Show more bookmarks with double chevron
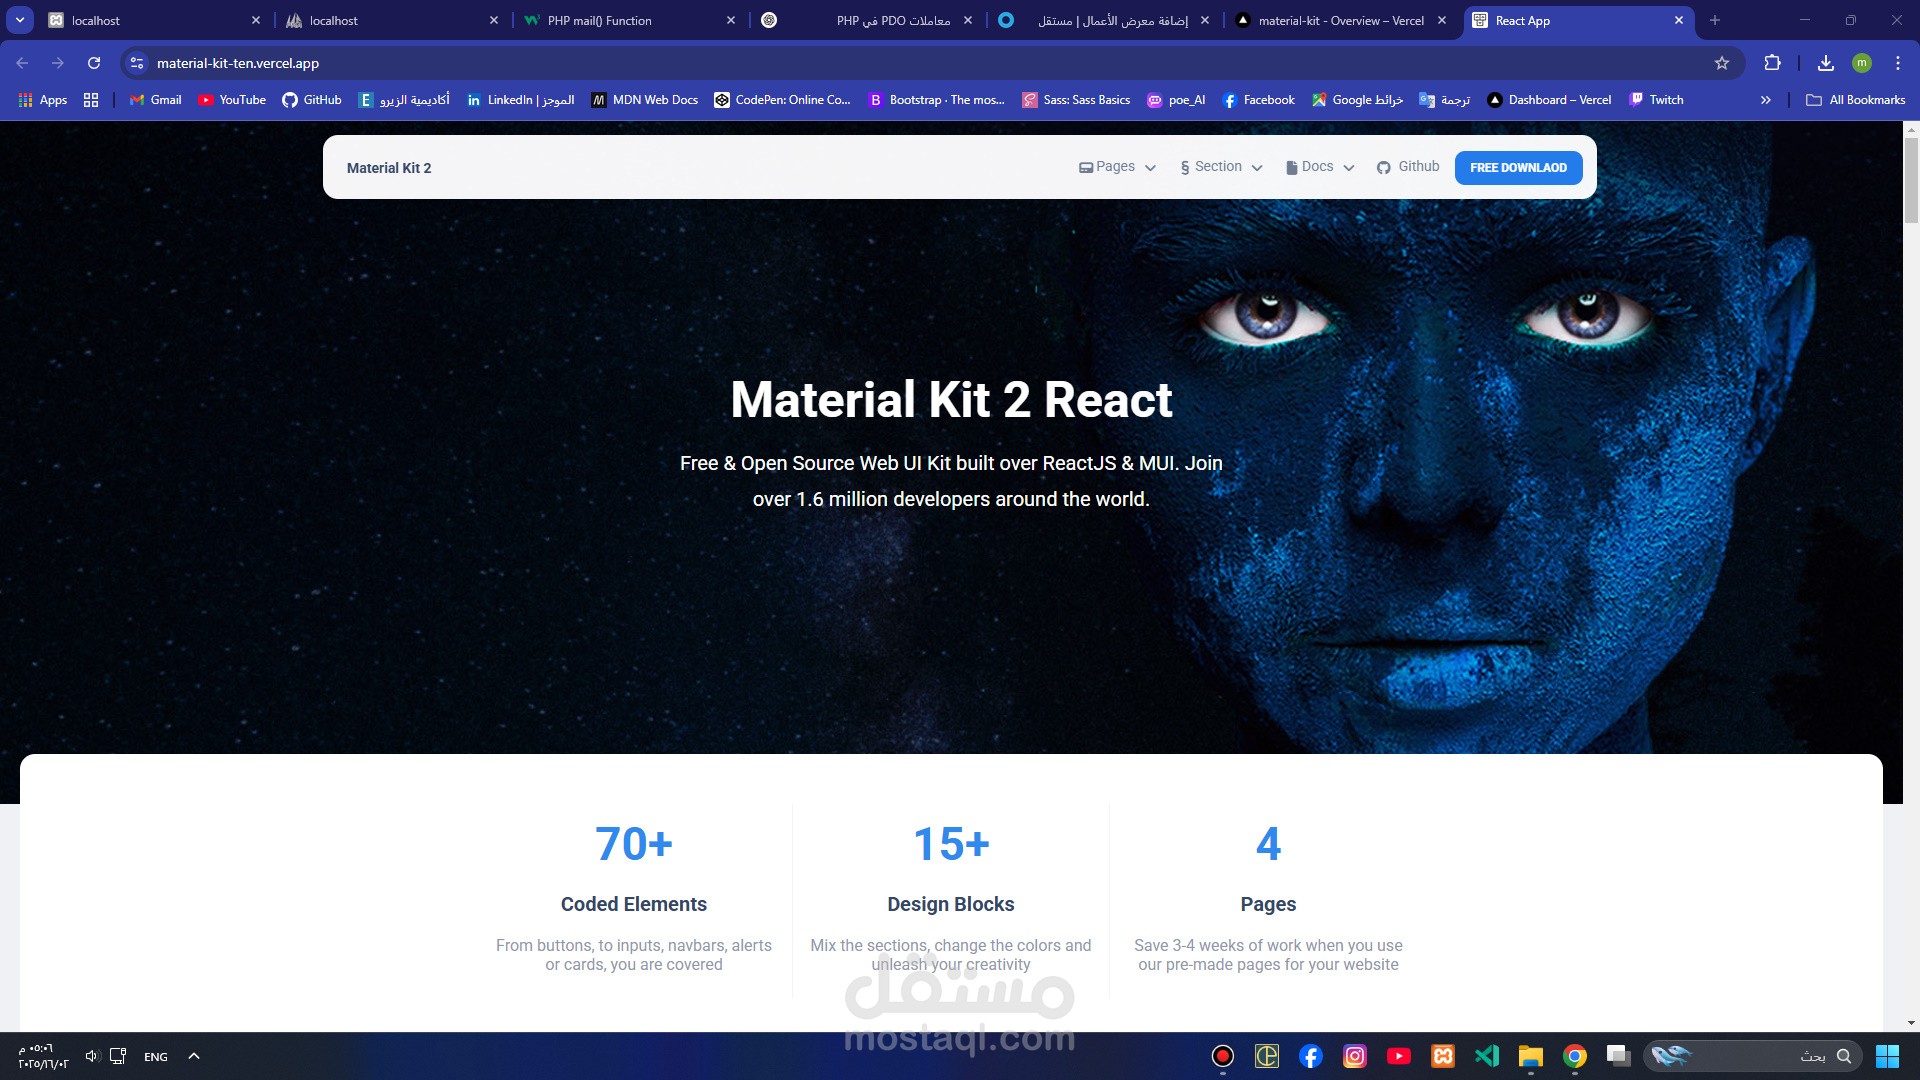 1765,100
